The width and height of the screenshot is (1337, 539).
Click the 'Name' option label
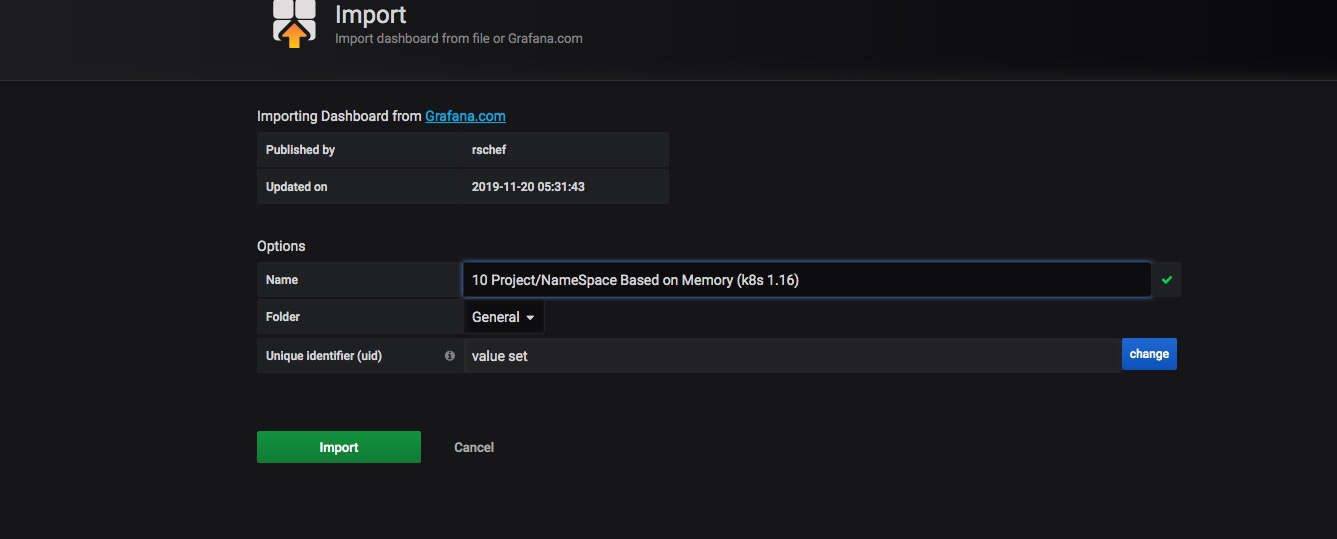282,280
